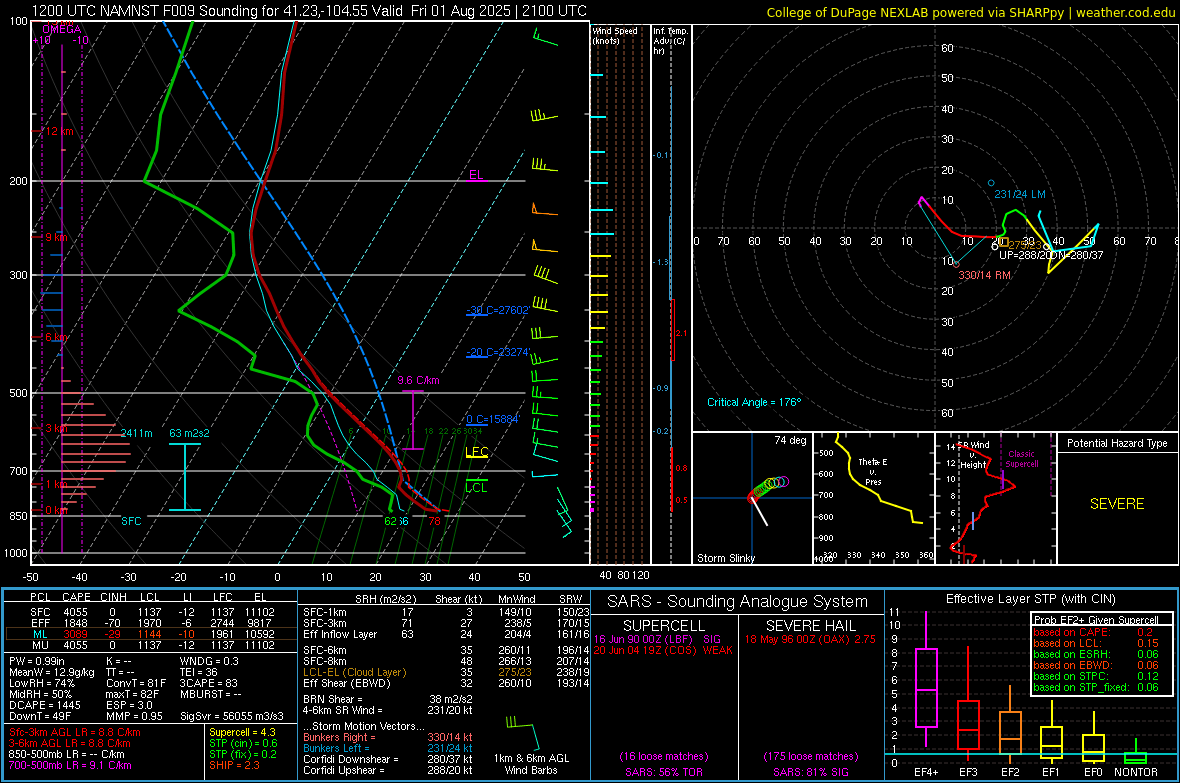This screenshot has width=1180, height=783.
Task: Click the magenta EF4+ box in the STP plot
Action: (926, 687)
